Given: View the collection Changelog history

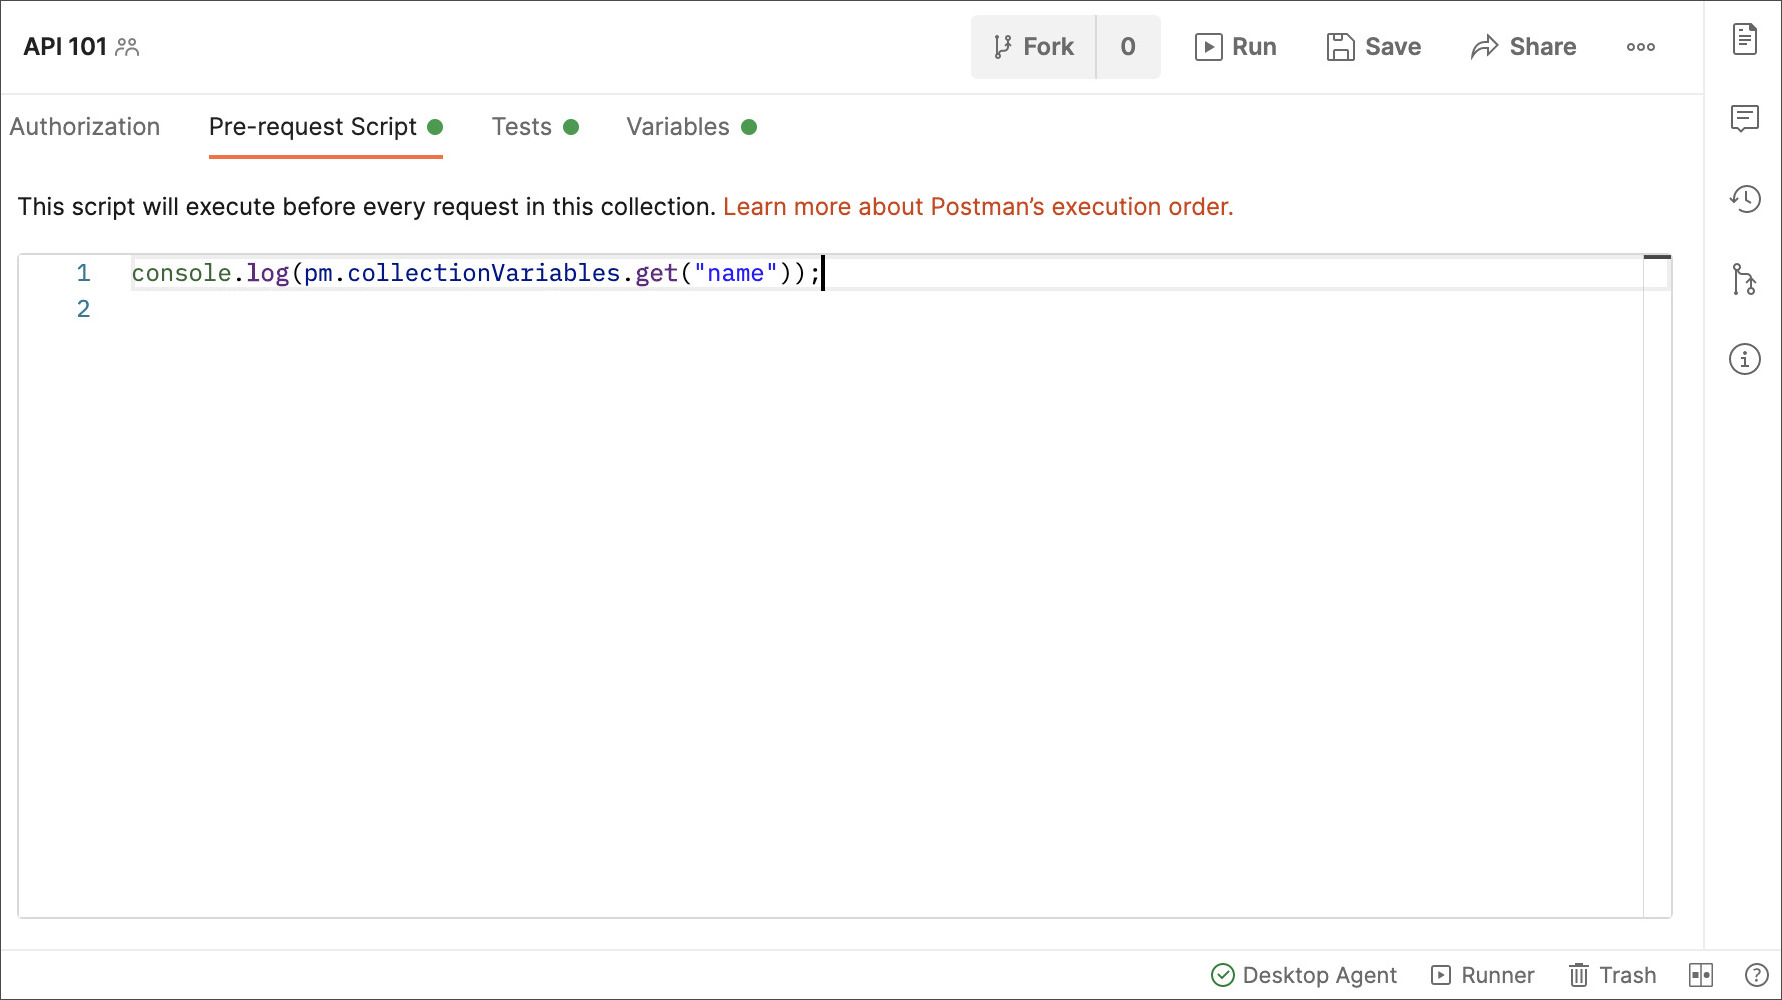Looking at the screenshot, I should (1744, 199).
